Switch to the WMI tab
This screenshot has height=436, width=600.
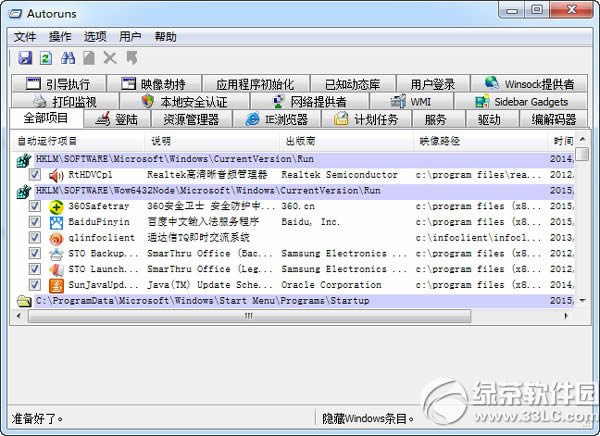[411, 102]
